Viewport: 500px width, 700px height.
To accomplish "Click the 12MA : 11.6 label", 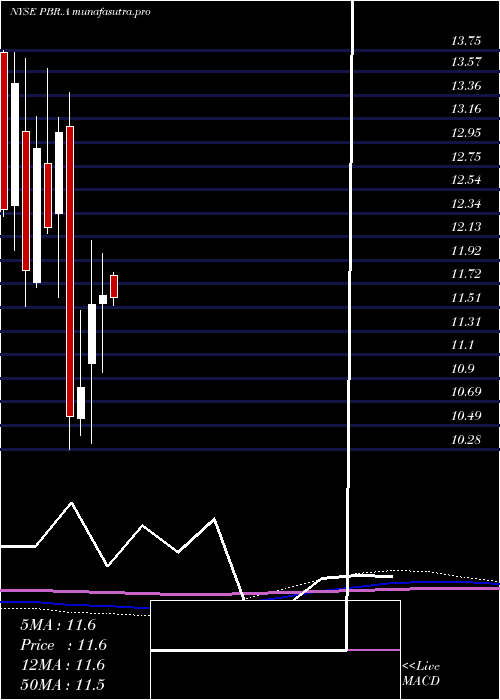I will [63, 665].
